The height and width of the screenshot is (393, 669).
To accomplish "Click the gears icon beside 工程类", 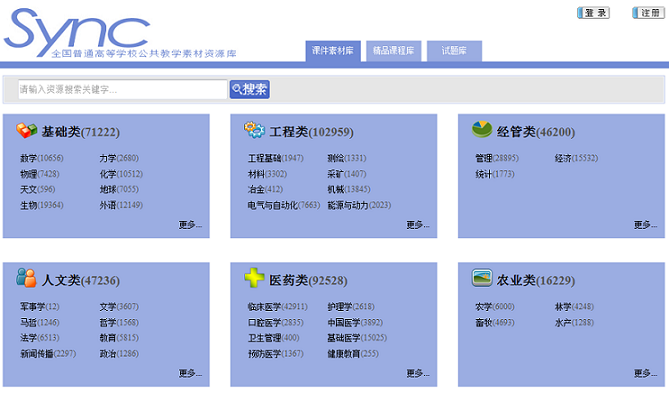I will click(x=254, y=130).
